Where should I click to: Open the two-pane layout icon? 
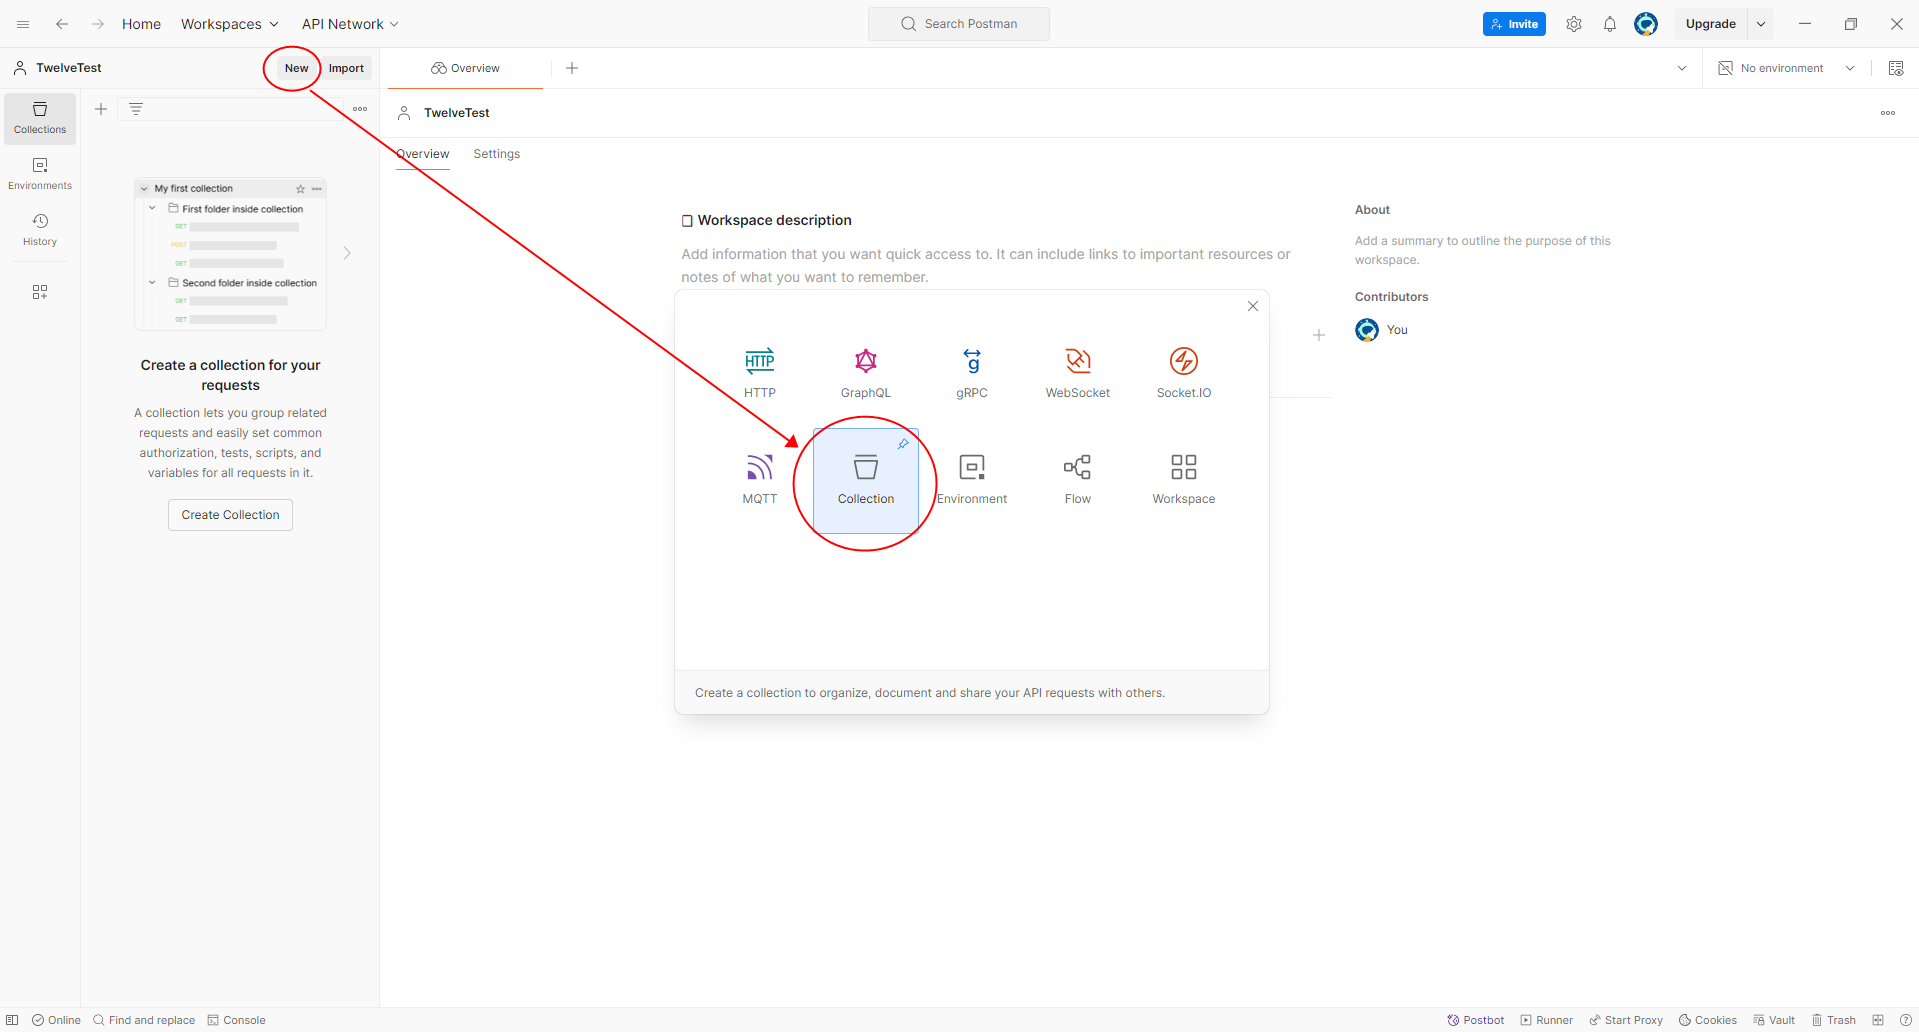pyautogui.click(x=1878, y=1020)
